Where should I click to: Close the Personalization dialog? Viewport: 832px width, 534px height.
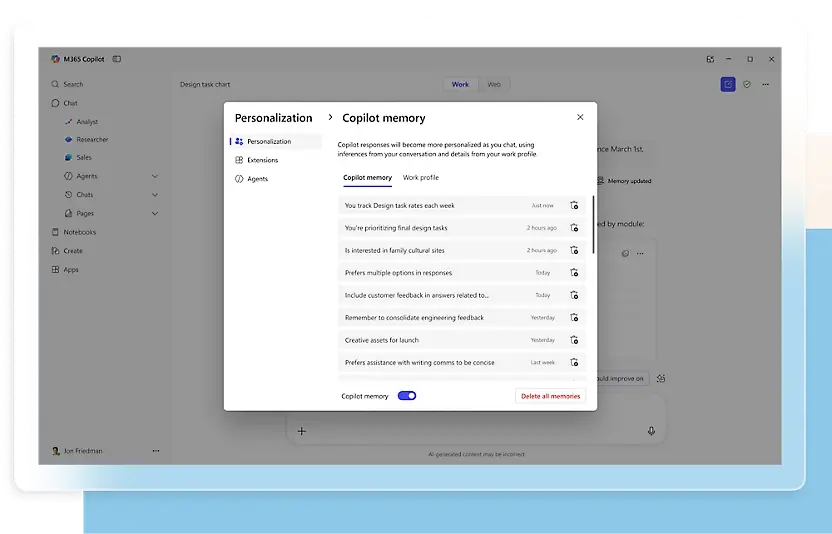click(580, 117)
